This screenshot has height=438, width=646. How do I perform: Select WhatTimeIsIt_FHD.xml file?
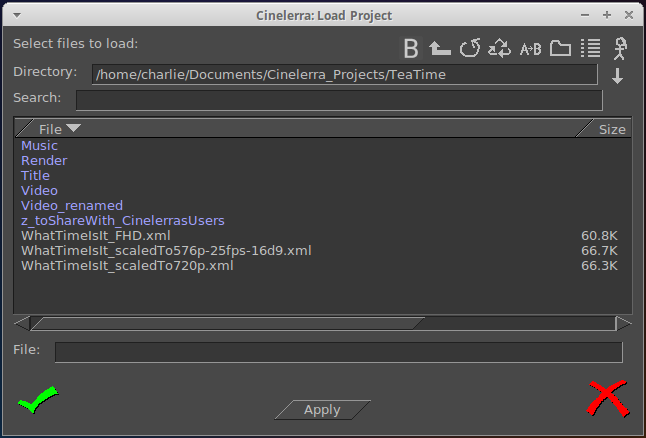click(88, 236)
